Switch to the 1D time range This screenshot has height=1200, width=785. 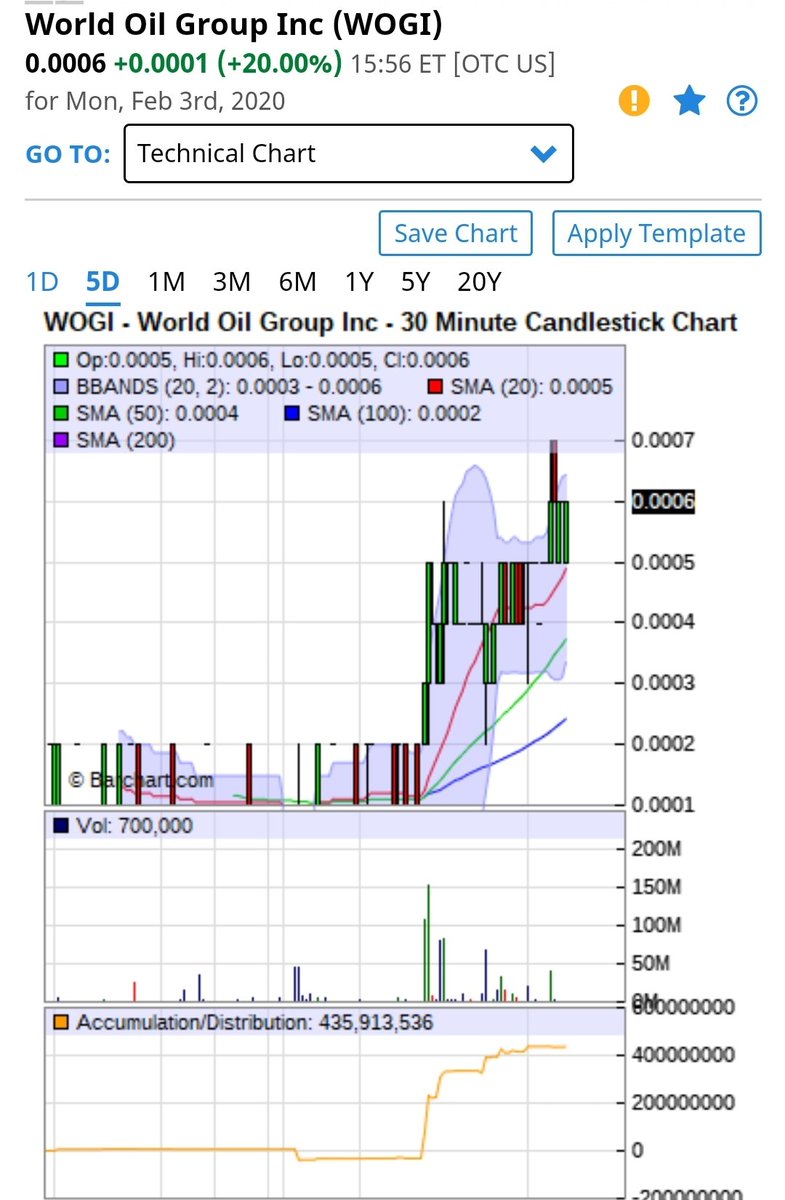(x=42, y=282)
